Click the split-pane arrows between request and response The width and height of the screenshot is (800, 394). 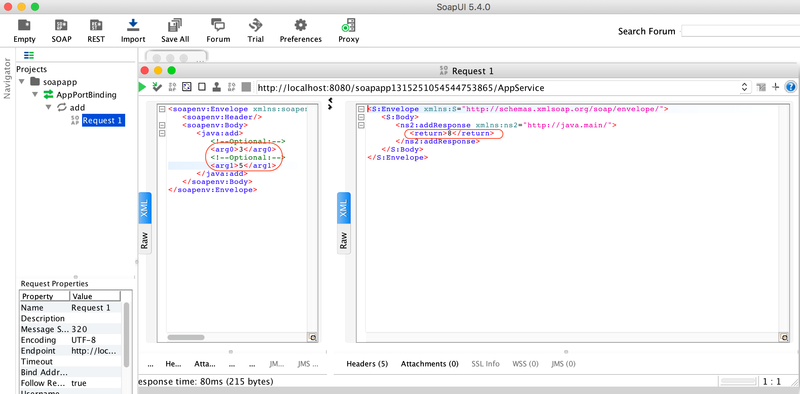click(x=331, y=104)
